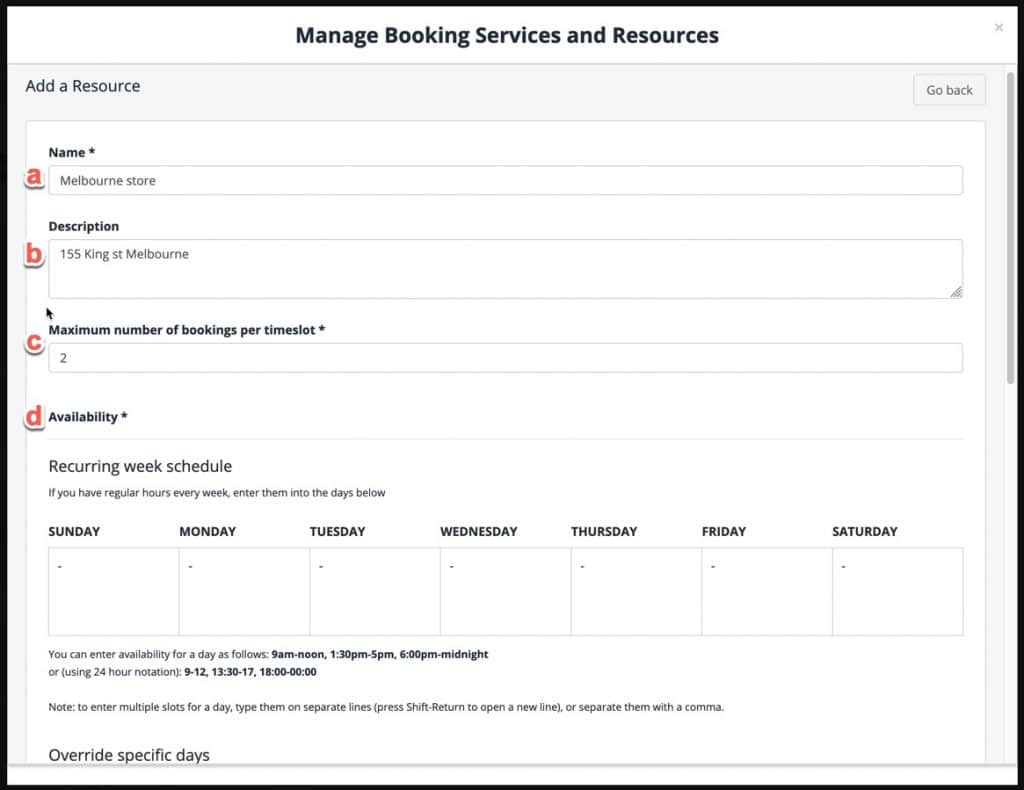Click the Override specific days heading
The image size is (1024, 790).
[x=127, y=755]
